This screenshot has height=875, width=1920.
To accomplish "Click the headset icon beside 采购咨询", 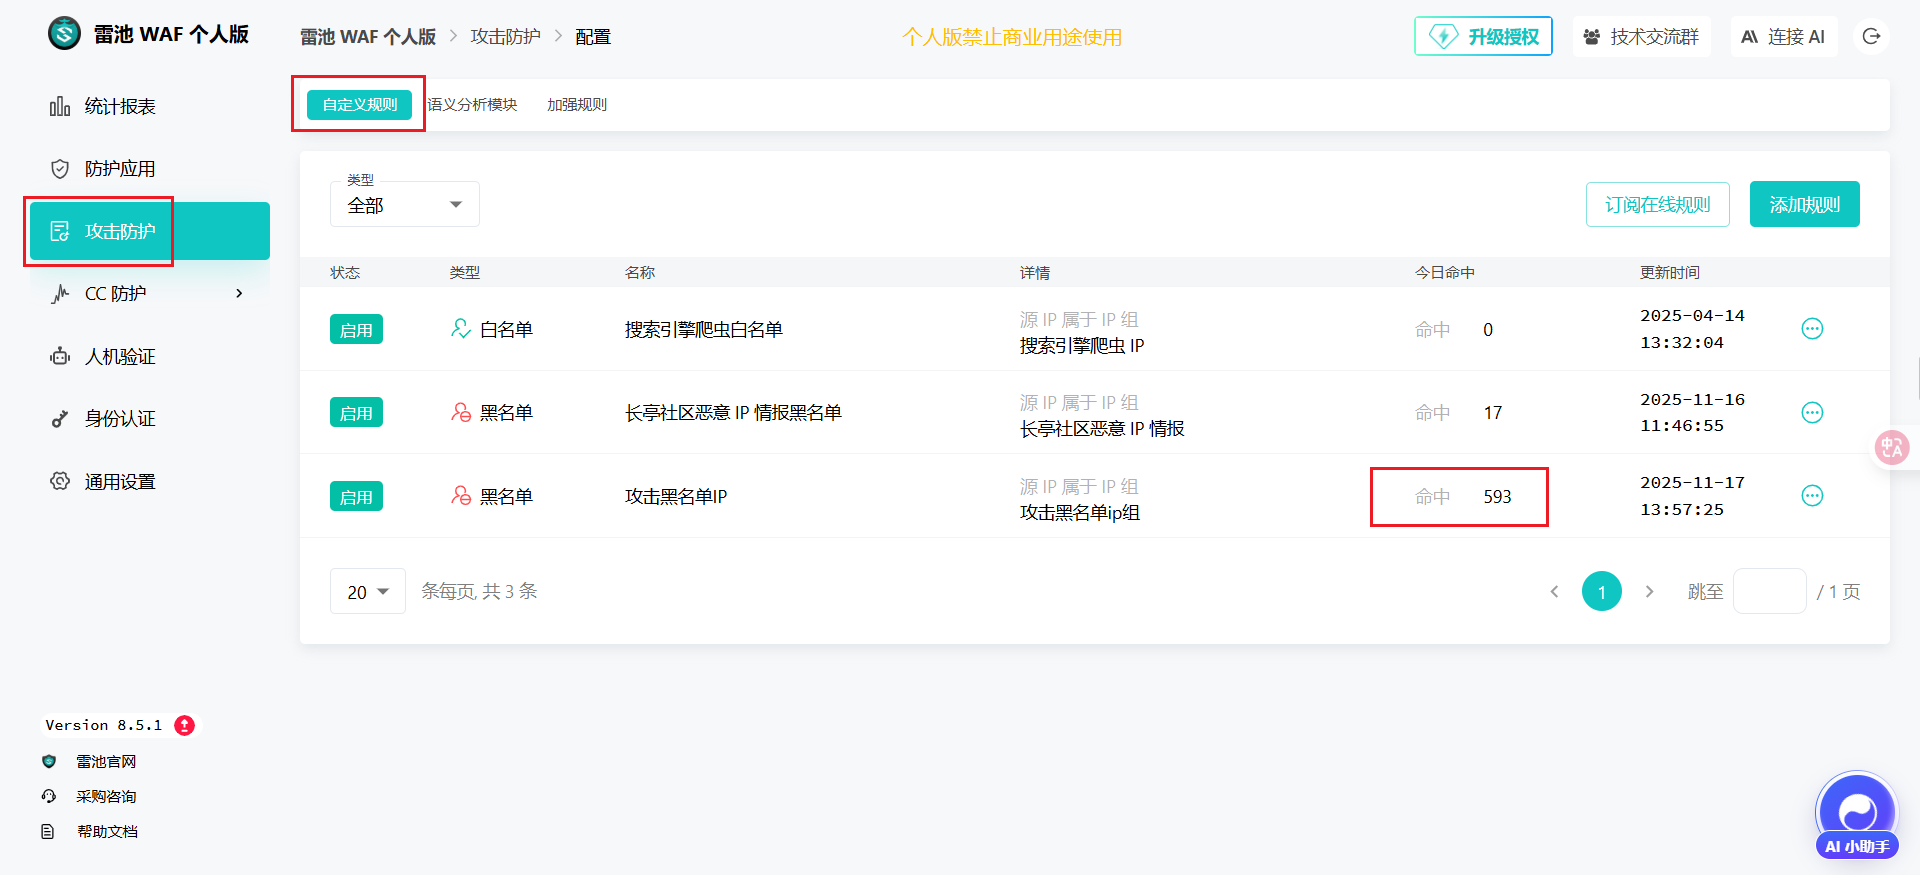I will (x=48, y=796).
